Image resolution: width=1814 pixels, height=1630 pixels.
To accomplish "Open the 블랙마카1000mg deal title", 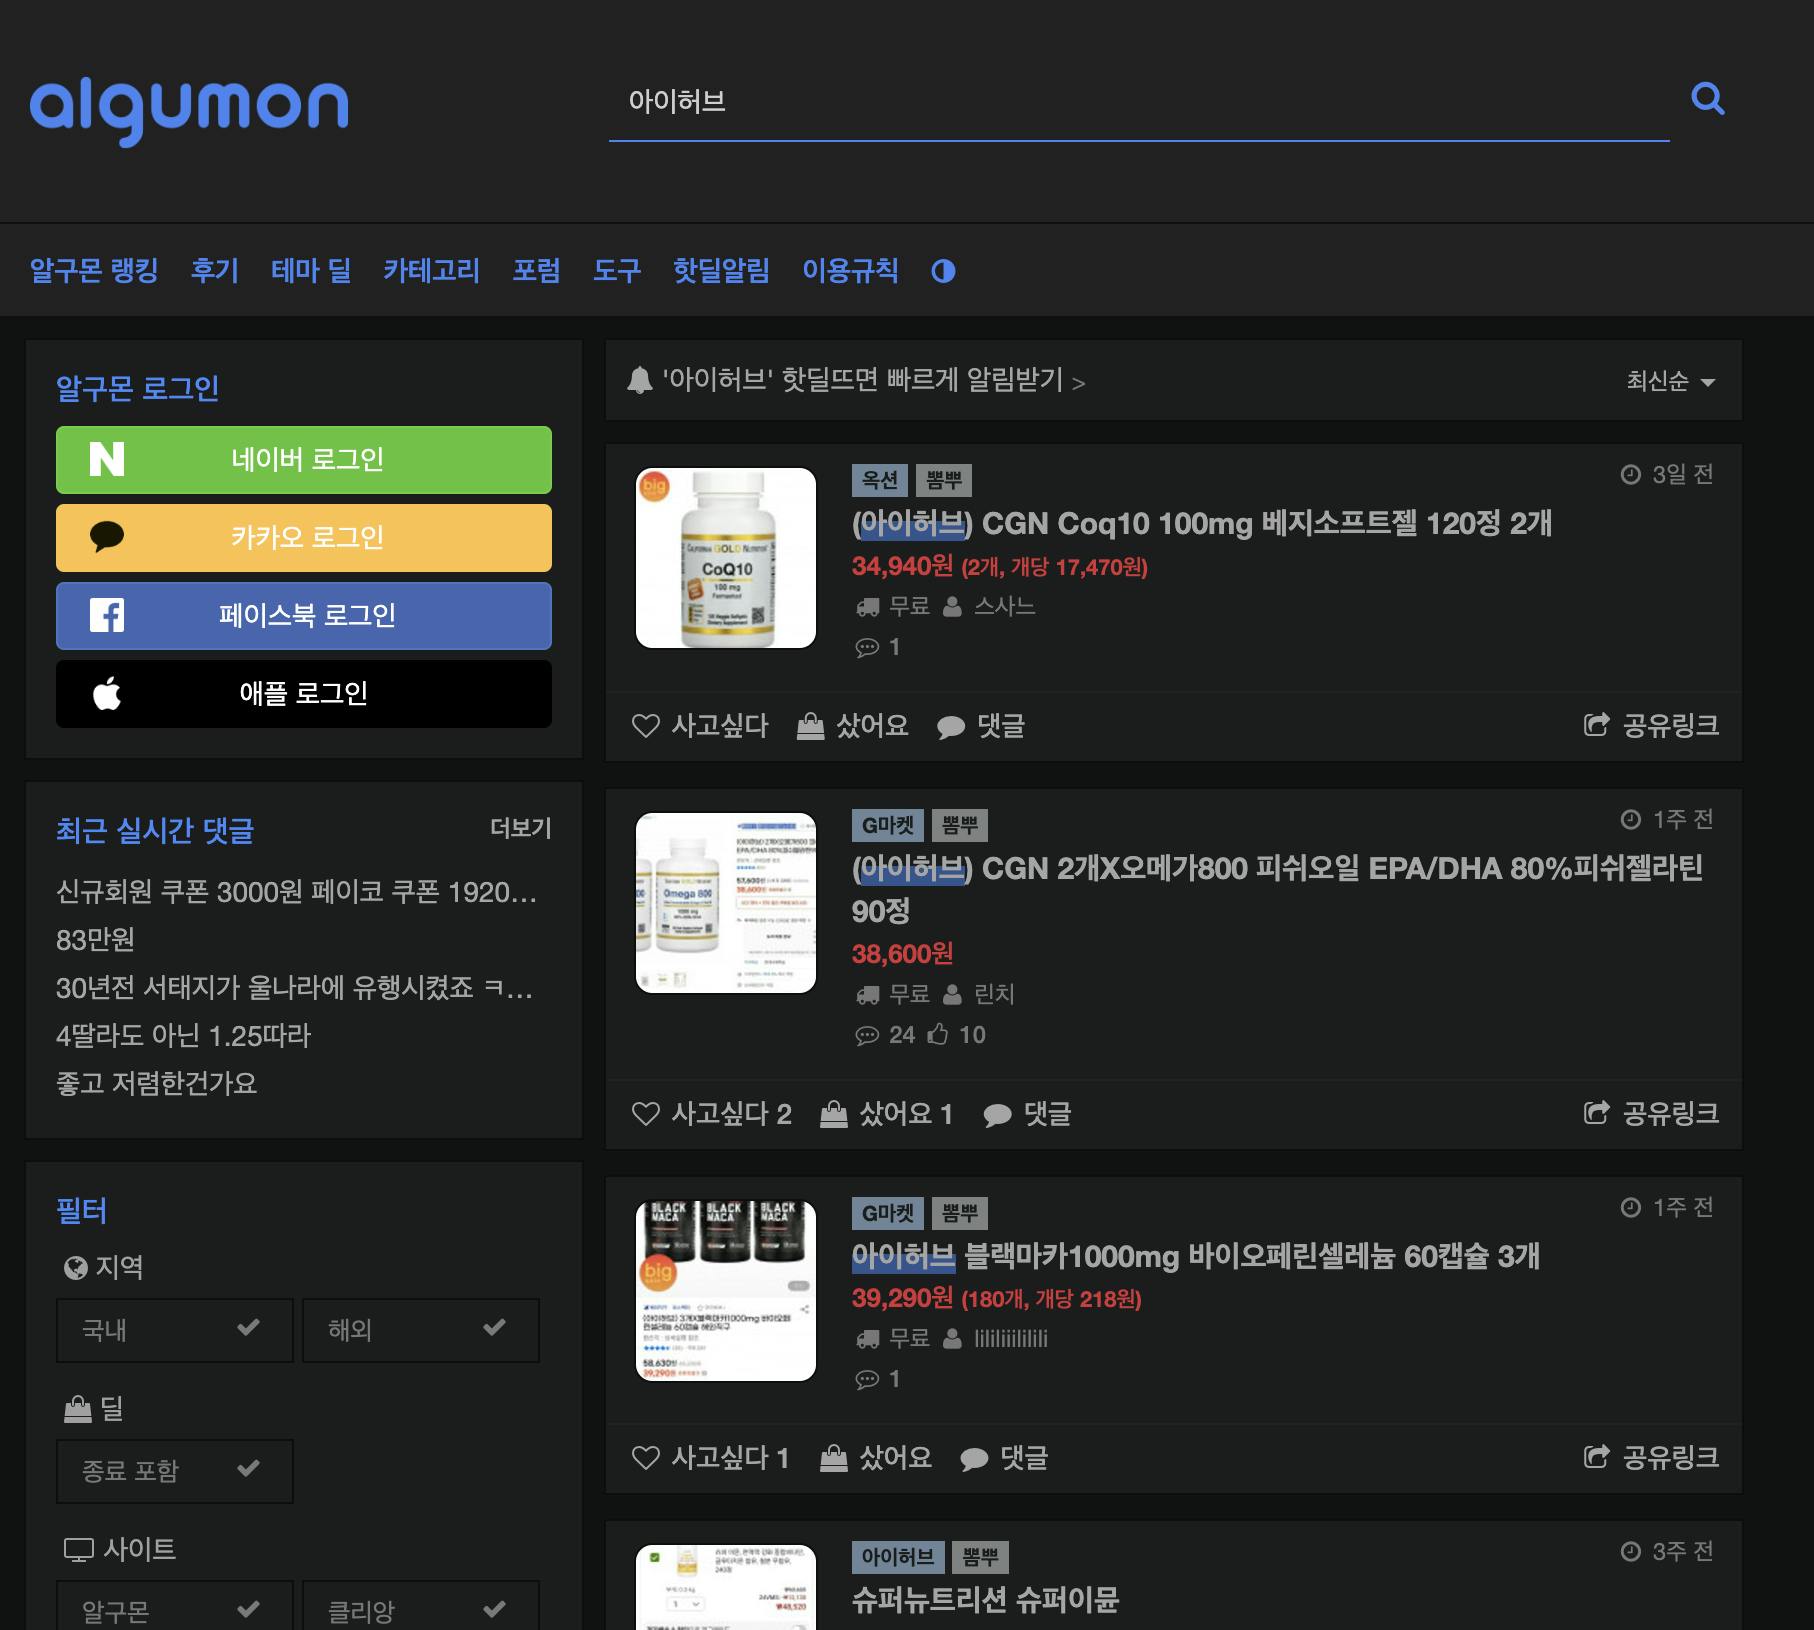I will (x=1196, y=1256).
